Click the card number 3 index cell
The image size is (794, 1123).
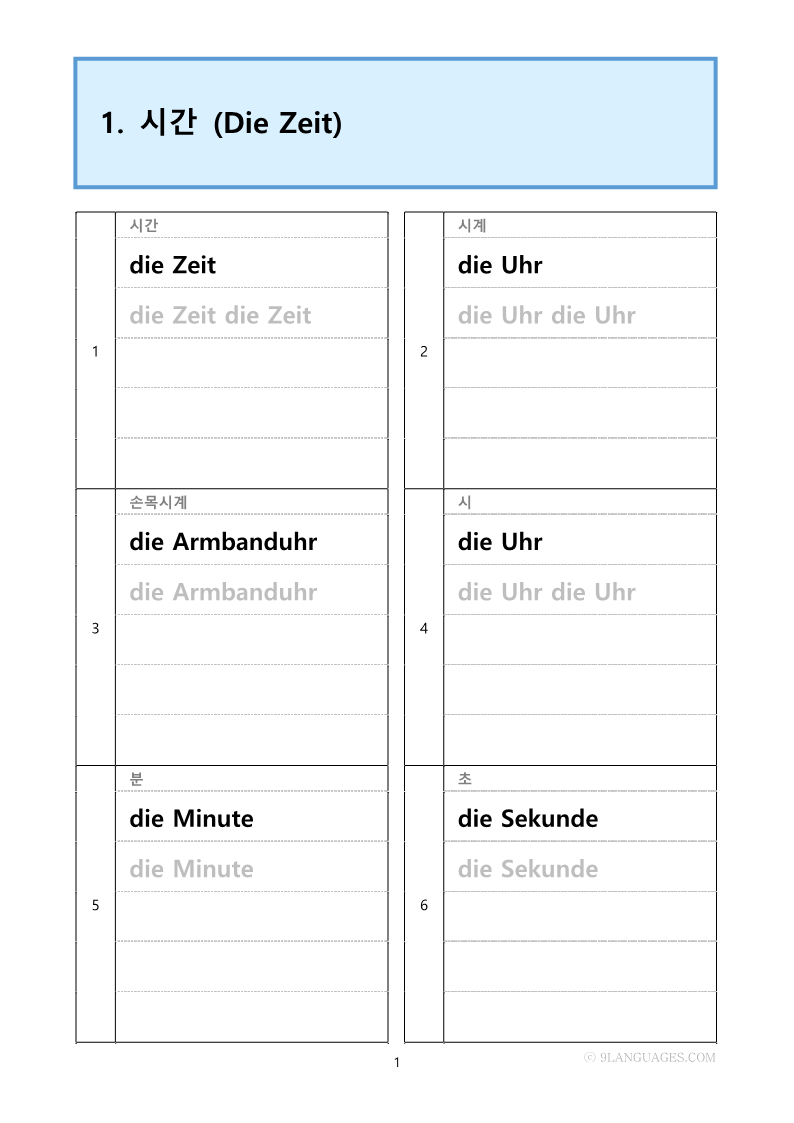(x=95, y=629)
